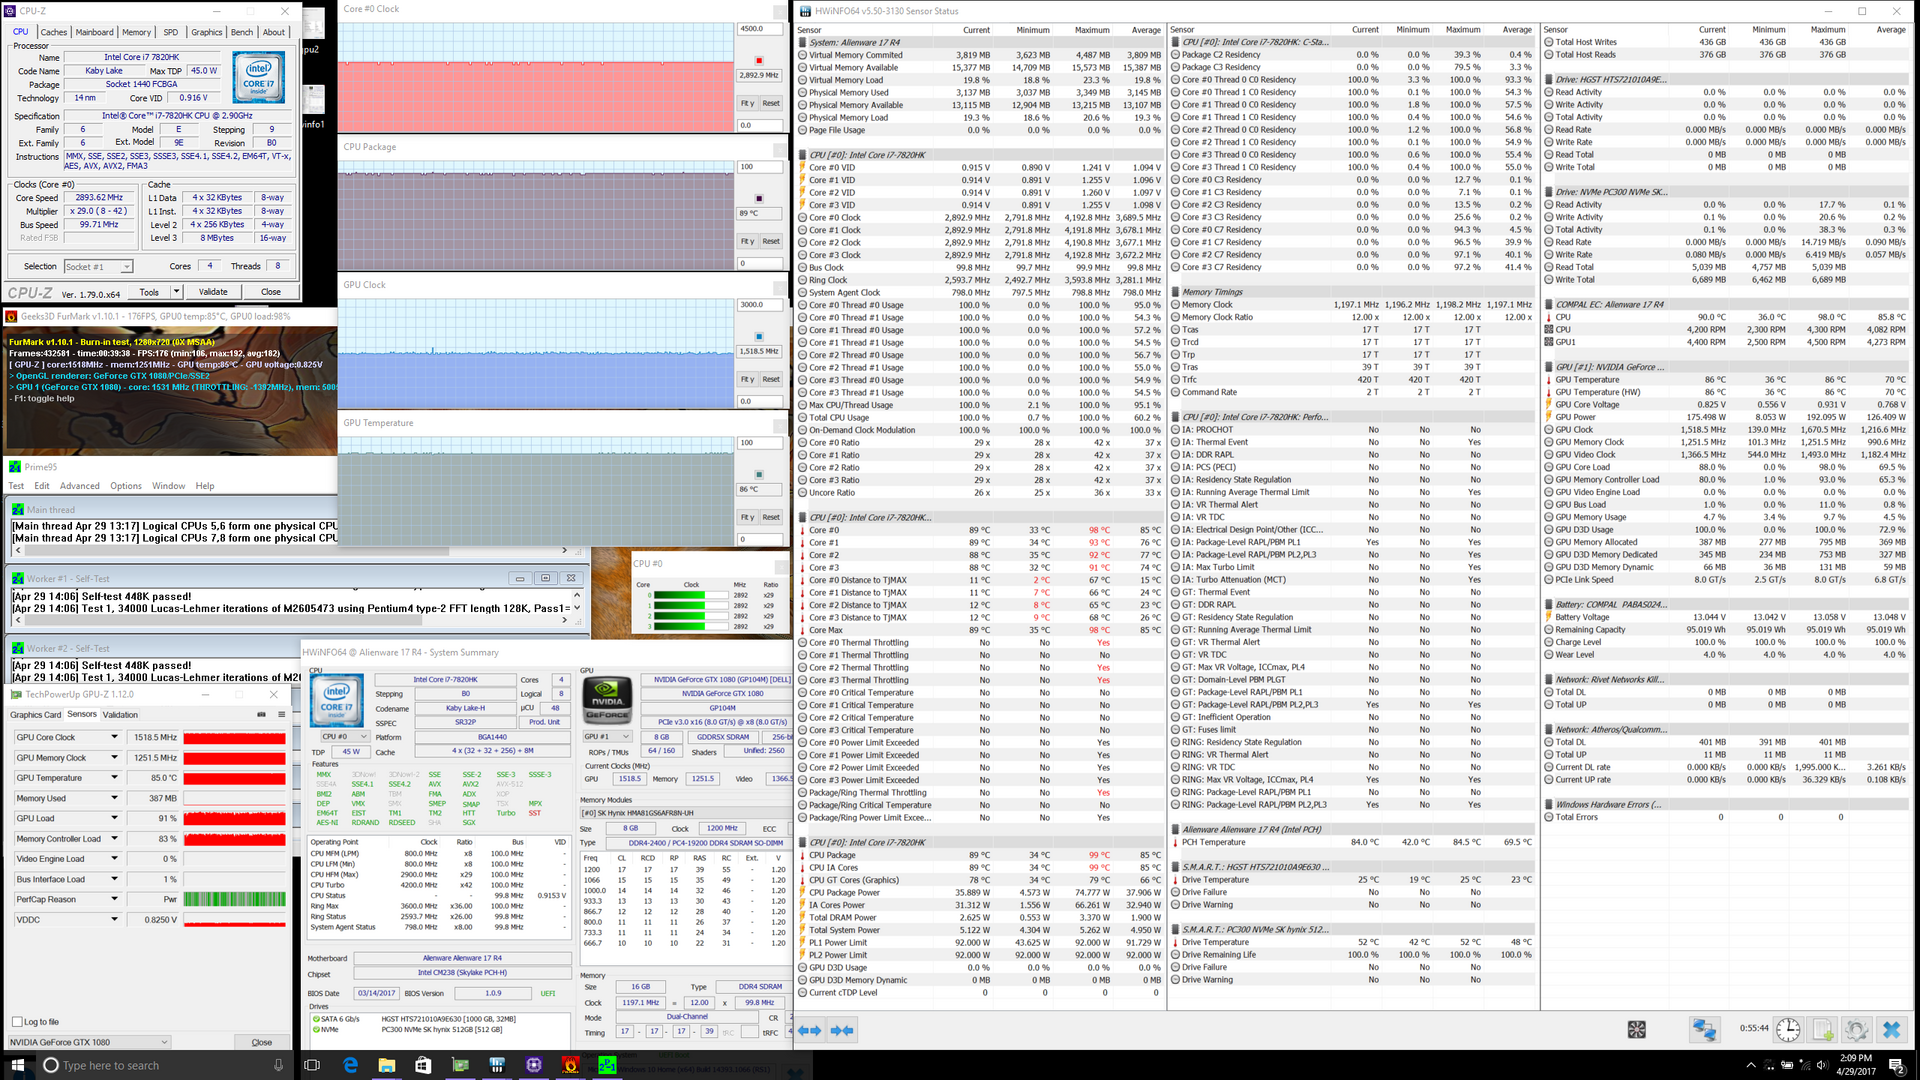Open CPU-Z Tools dropdown arrow

pyautogui.click(x=176, y=292)
